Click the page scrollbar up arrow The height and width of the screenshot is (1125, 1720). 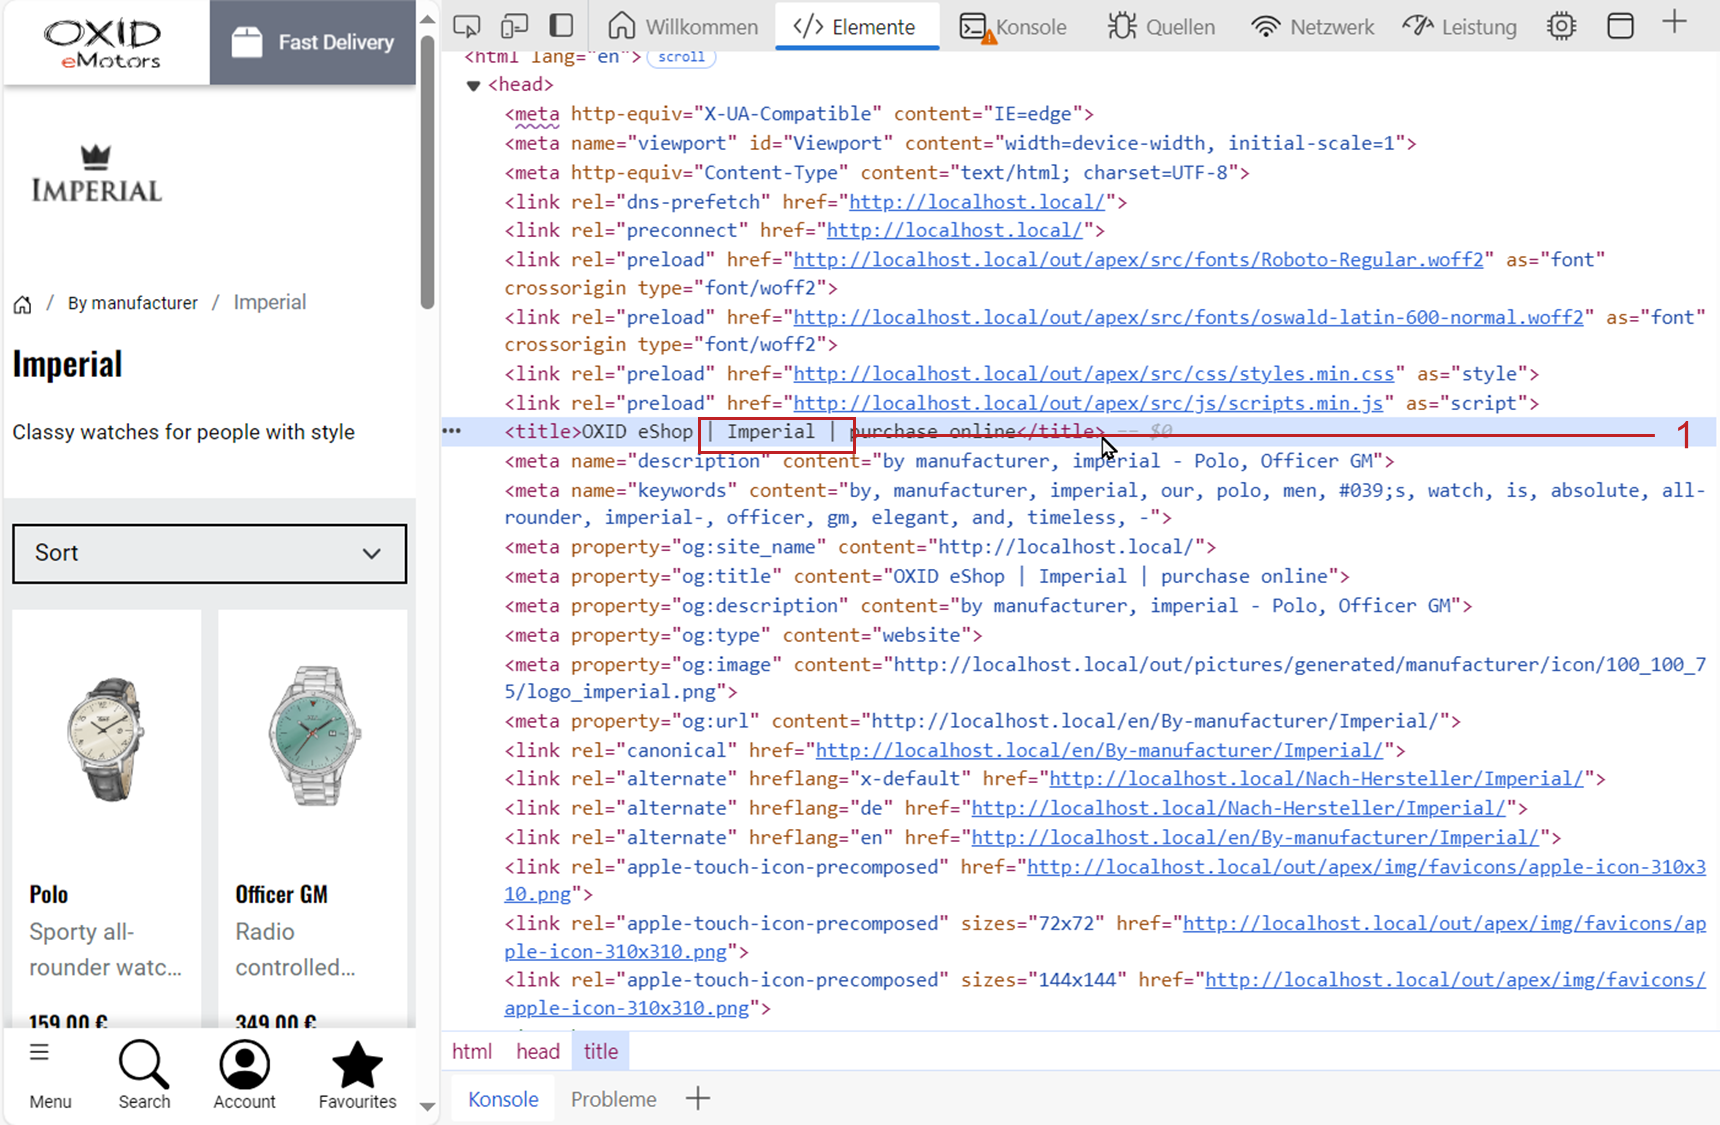tap(428, 18)
